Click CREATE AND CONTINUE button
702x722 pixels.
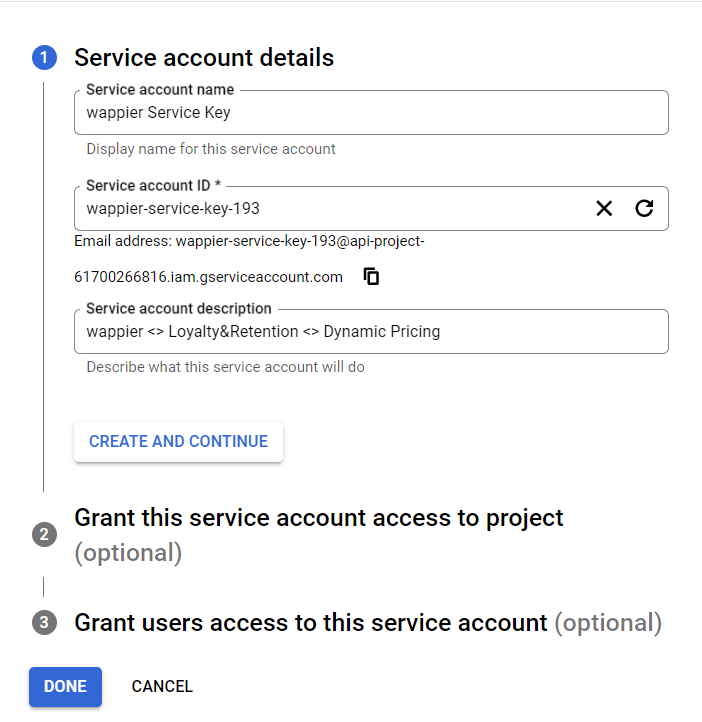(x=179, y=442)
